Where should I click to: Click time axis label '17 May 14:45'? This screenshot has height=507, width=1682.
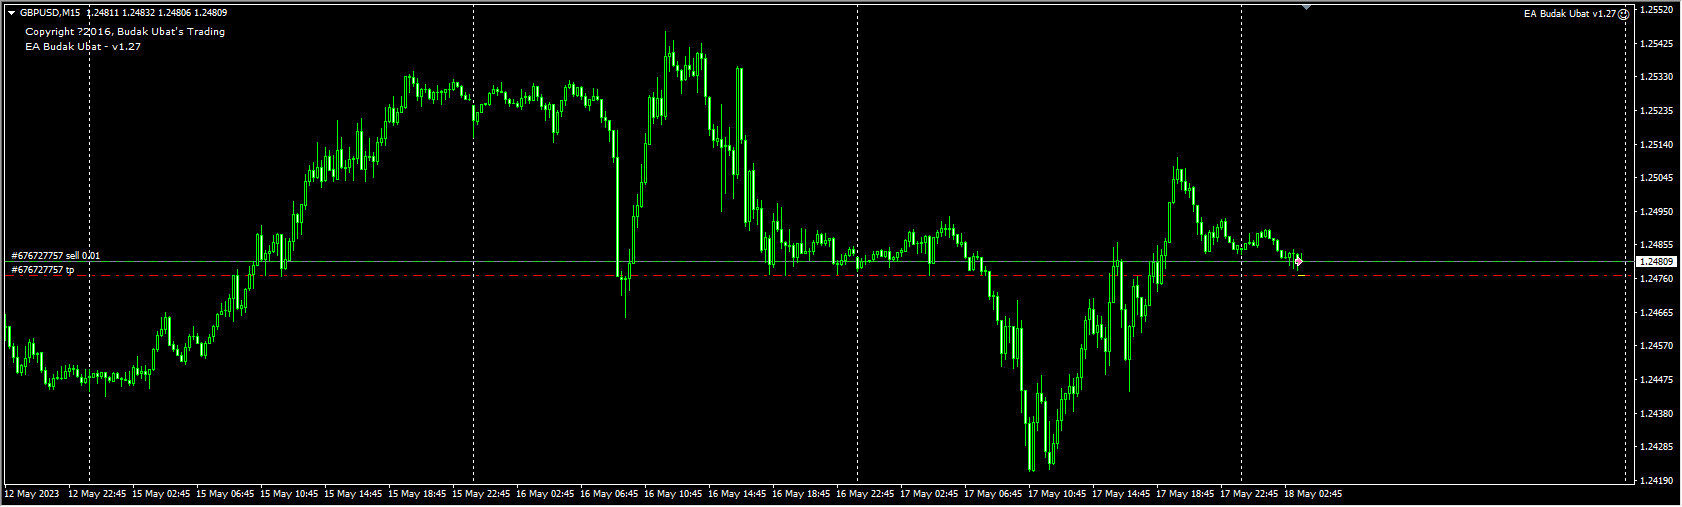click(x=1121, y=494)
